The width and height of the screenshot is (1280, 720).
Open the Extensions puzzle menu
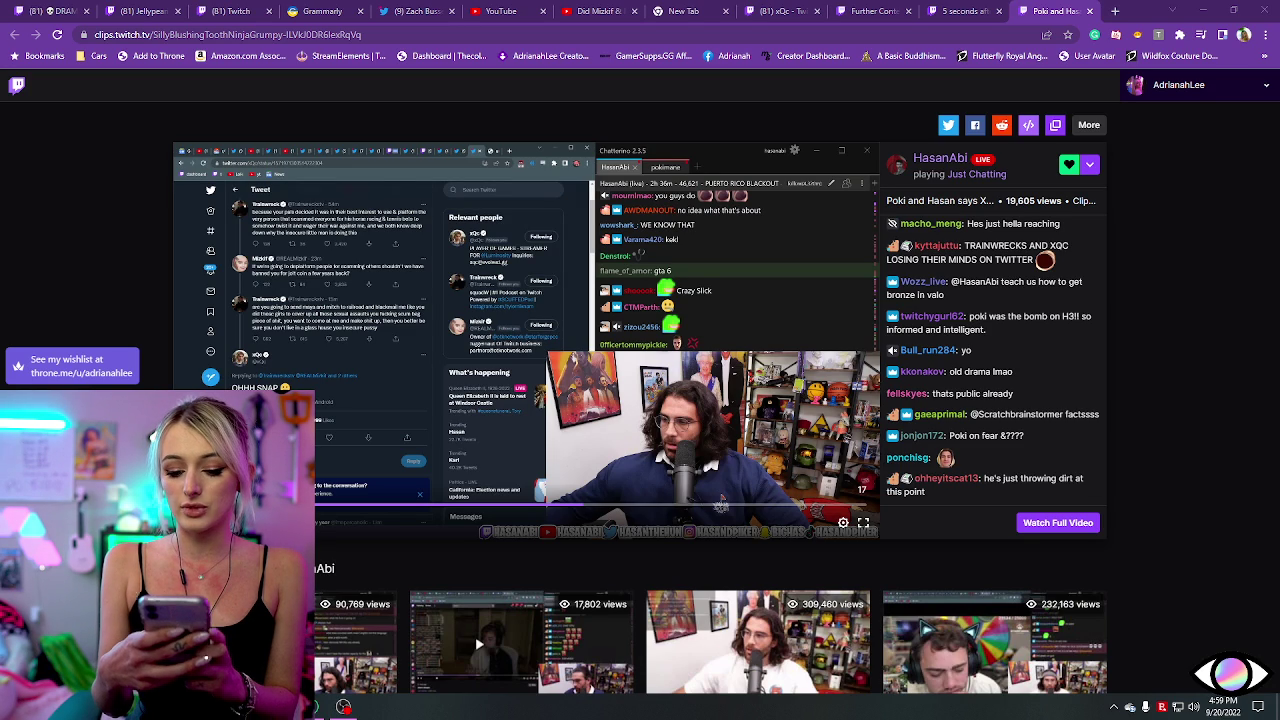pos(1180,34)
